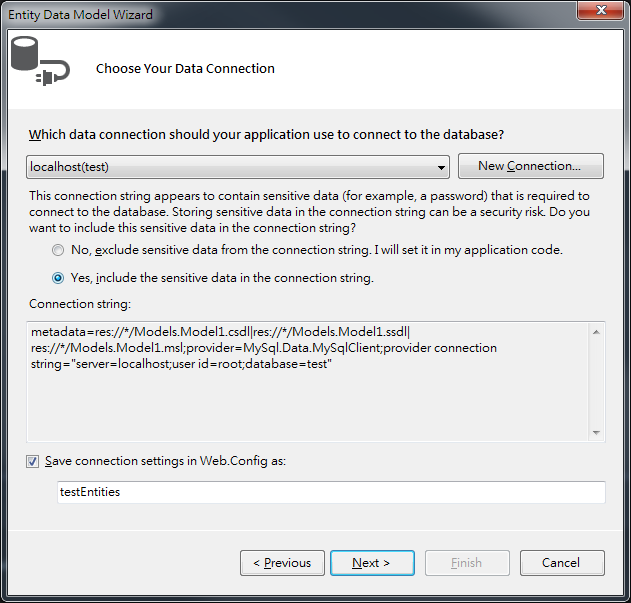631x603 pixels.
Task: Go to the Next wizard step
Action: tap(372, 563)
